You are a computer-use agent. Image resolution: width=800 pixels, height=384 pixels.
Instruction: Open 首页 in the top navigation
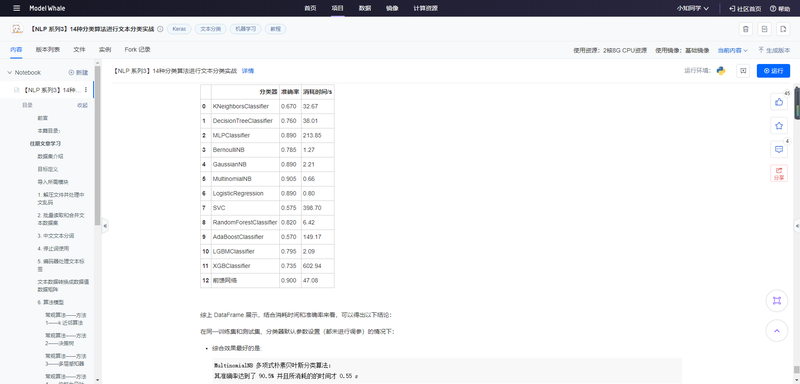(x=310, y=8)
